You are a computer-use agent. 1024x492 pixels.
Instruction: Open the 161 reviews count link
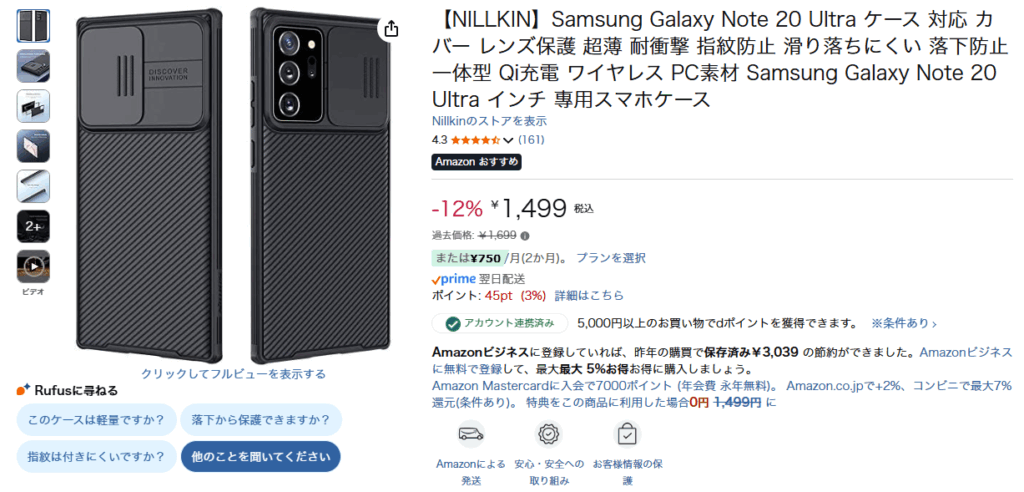click(x=531, y=140)
